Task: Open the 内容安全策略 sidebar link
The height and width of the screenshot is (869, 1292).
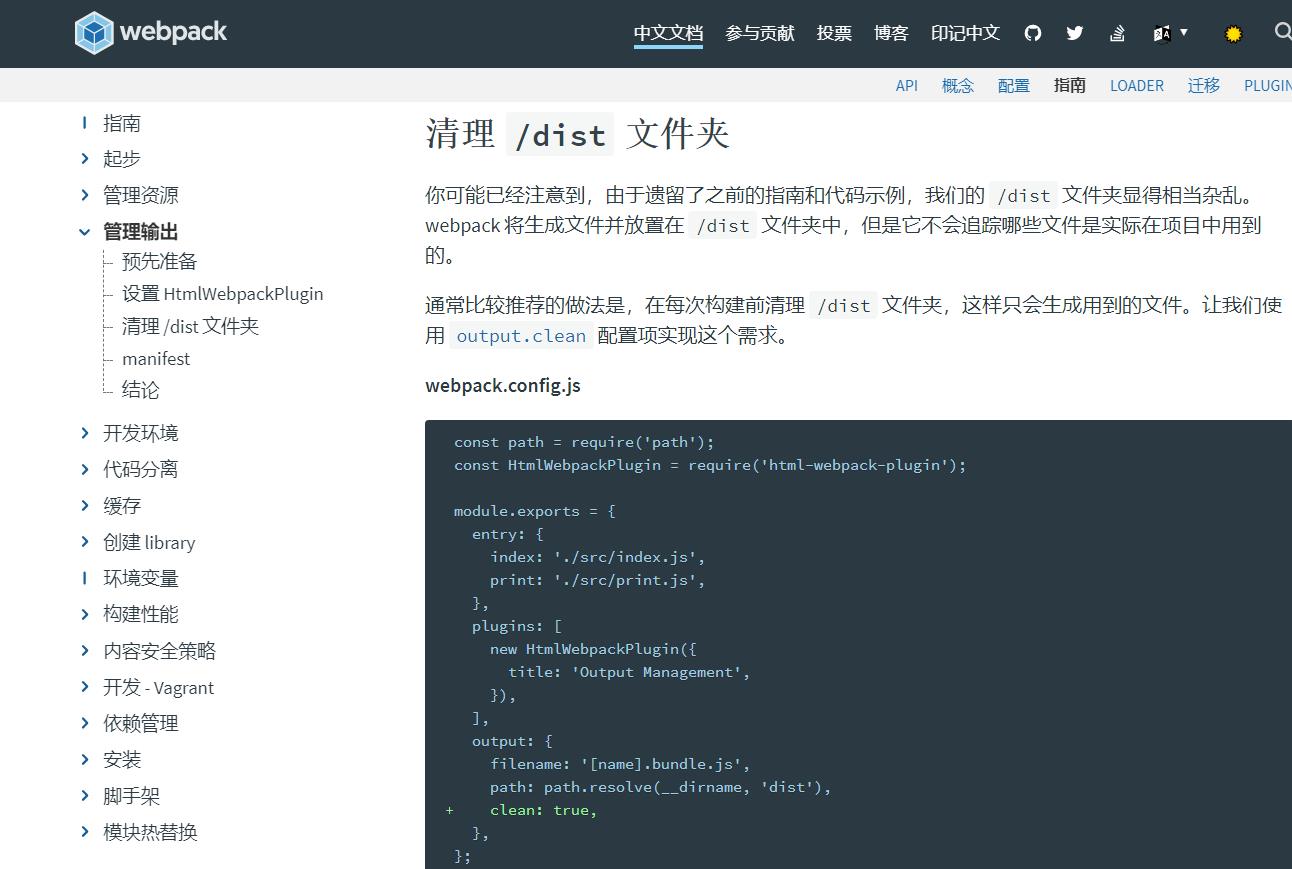Action: tap(160, 651)
